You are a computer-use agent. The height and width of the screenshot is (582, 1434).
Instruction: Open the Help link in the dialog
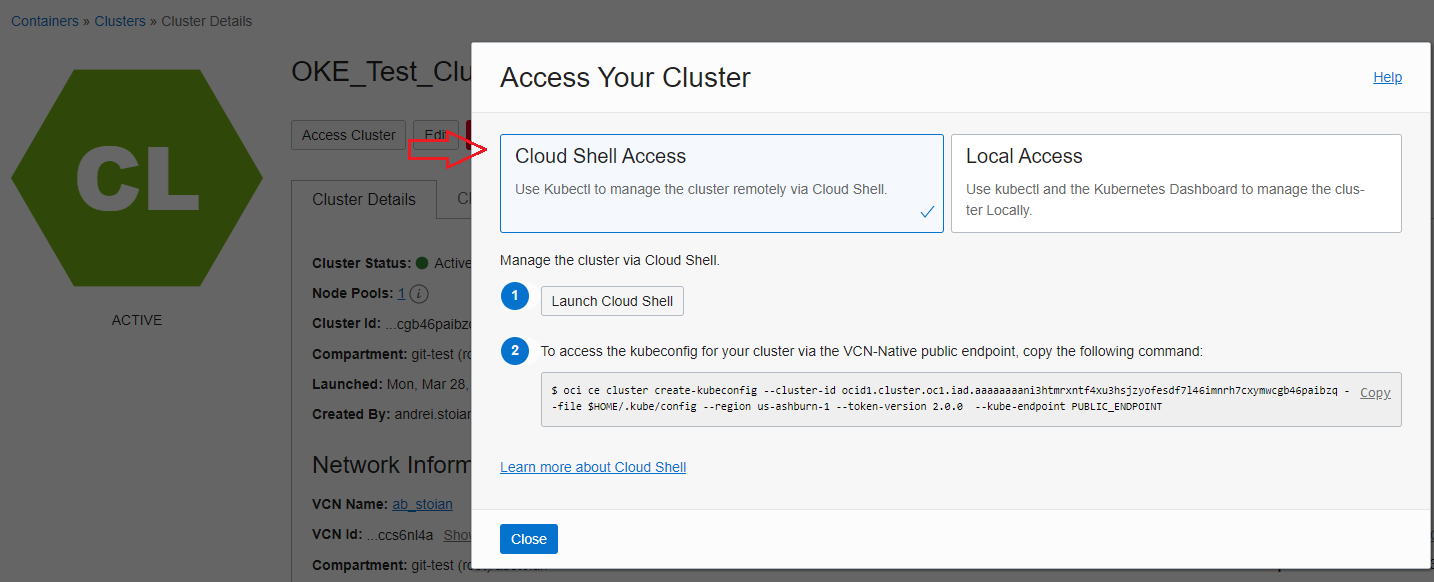(1387, 77)
